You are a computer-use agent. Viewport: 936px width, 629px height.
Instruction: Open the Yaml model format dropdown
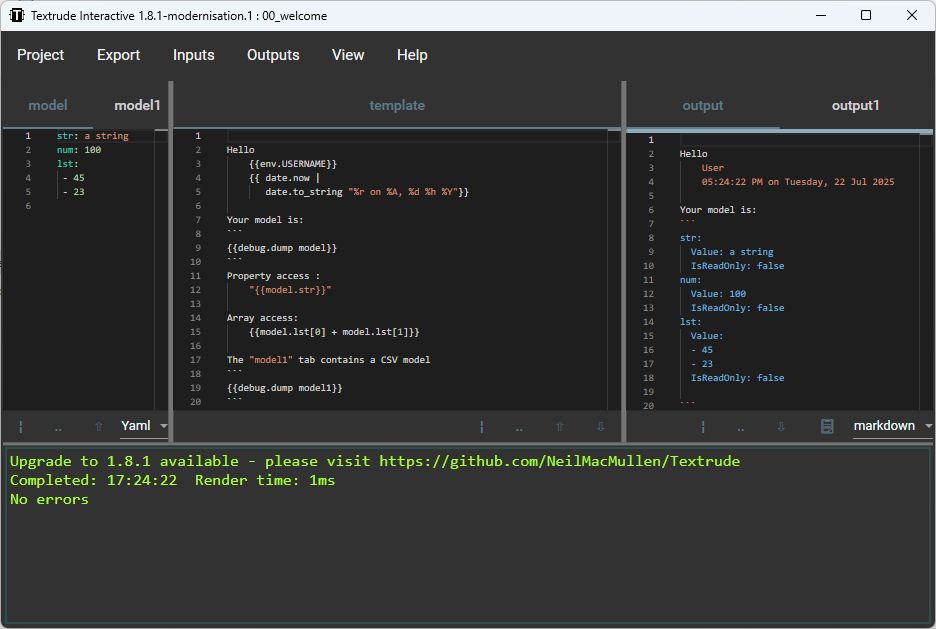144,426
